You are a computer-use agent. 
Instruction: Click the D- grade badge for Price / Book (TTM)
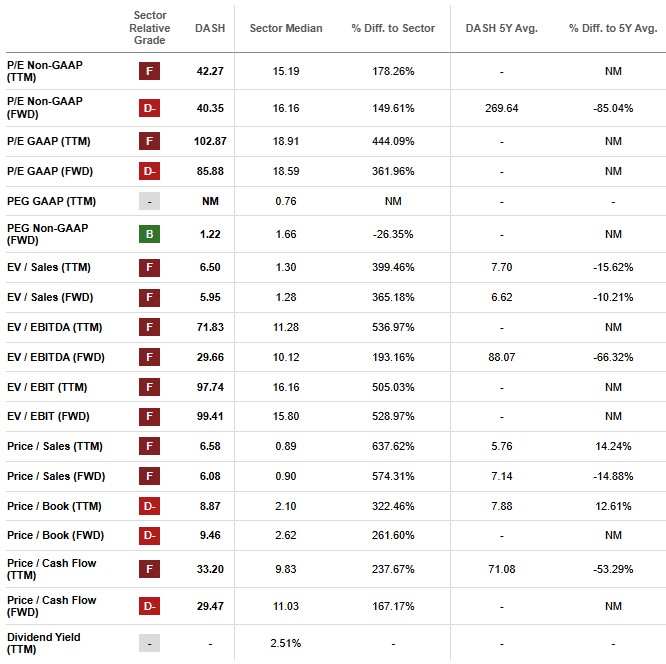tap(149, 506)
